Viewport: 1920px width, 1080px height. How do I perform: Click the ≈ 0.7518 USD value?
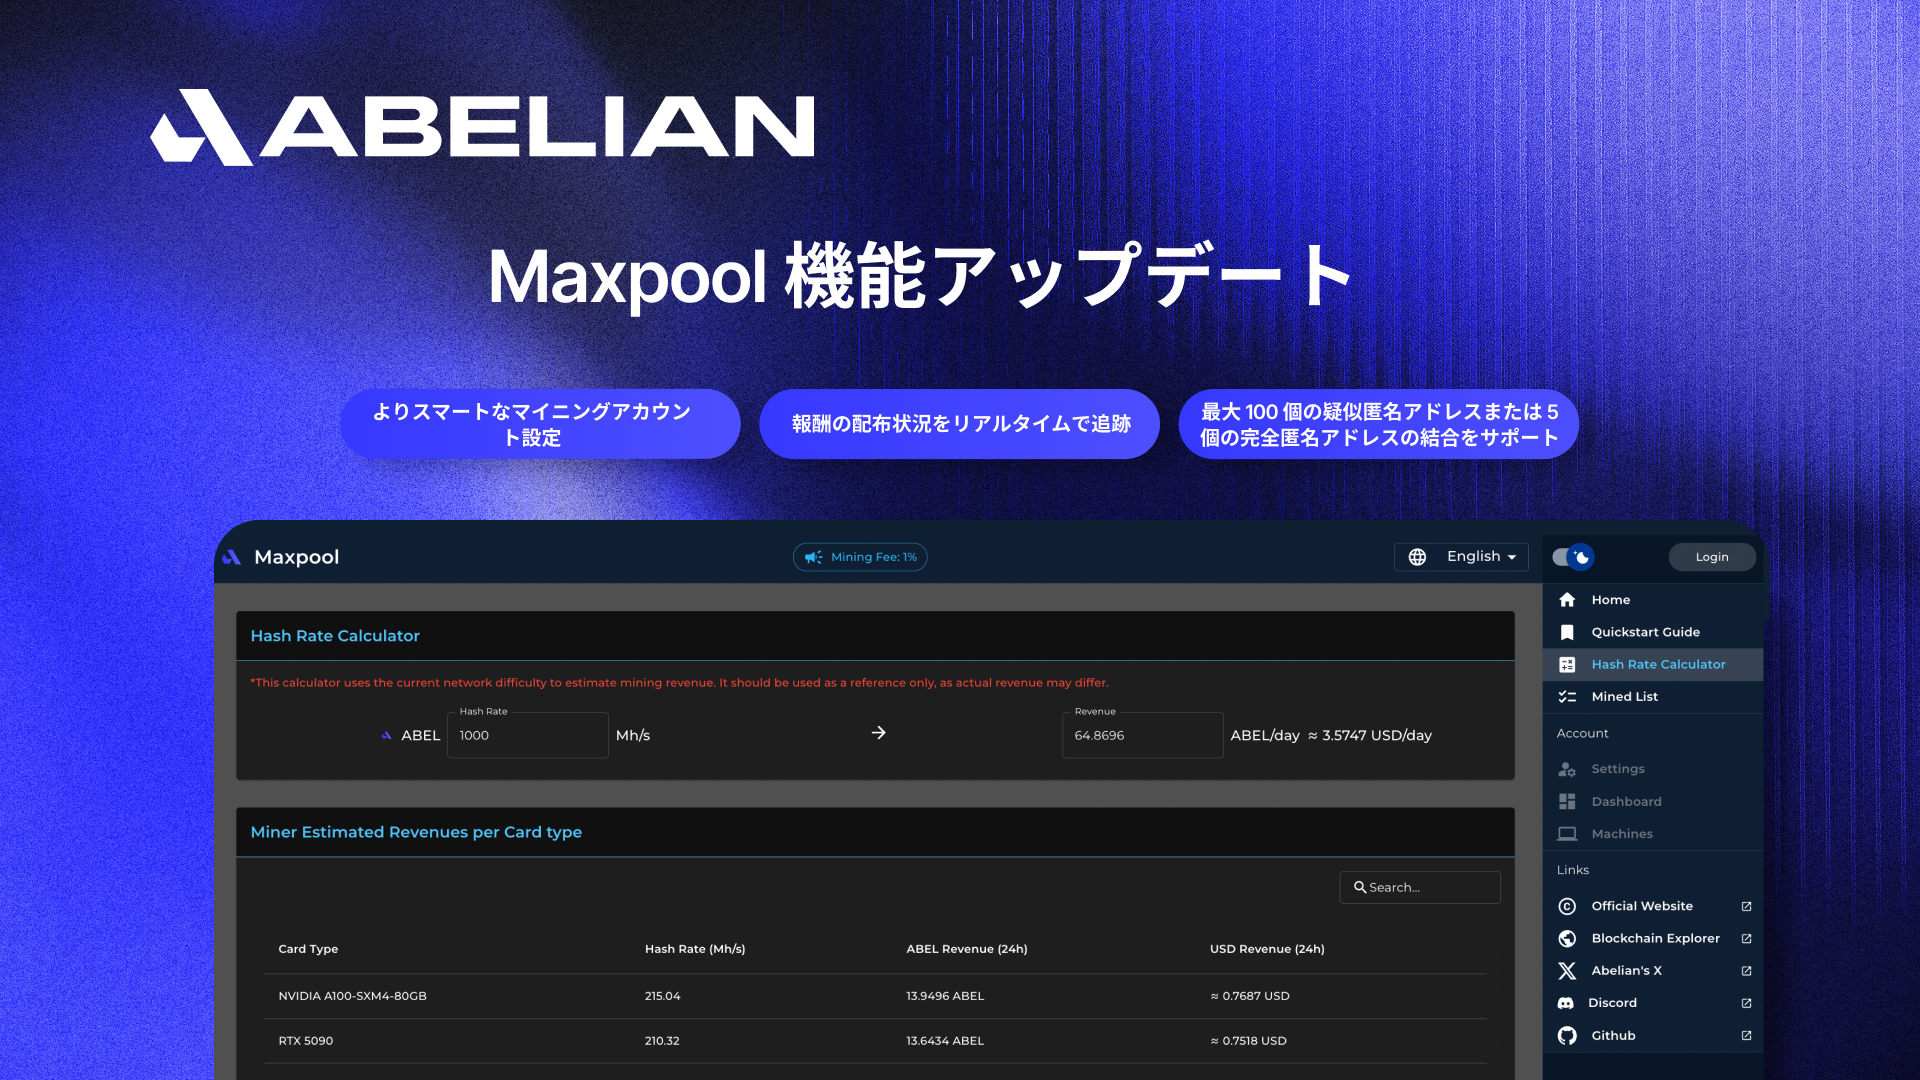point(1248,1041)
